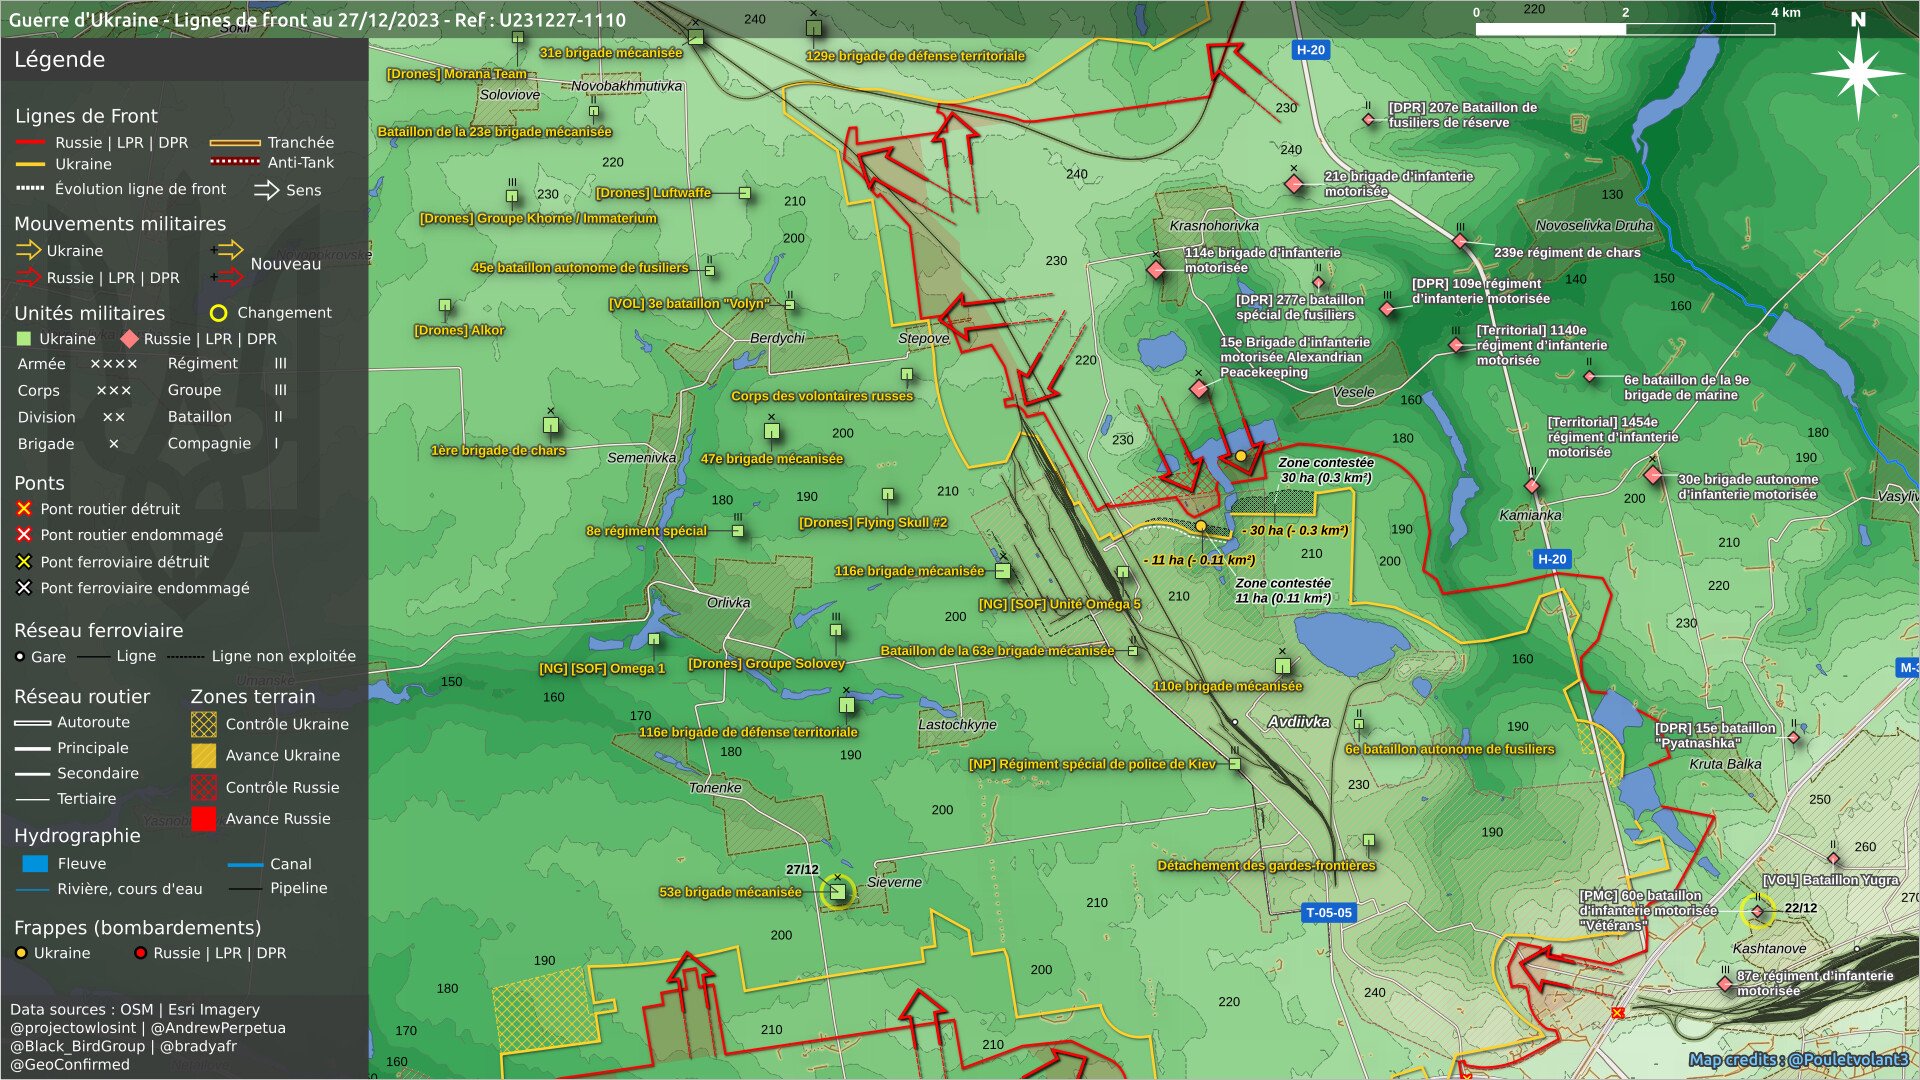Viewport: 1920px width, 1080px height.
Task: Click the Ukraine strike dot in Frappes legend
Action: click(x=21, y=953)
